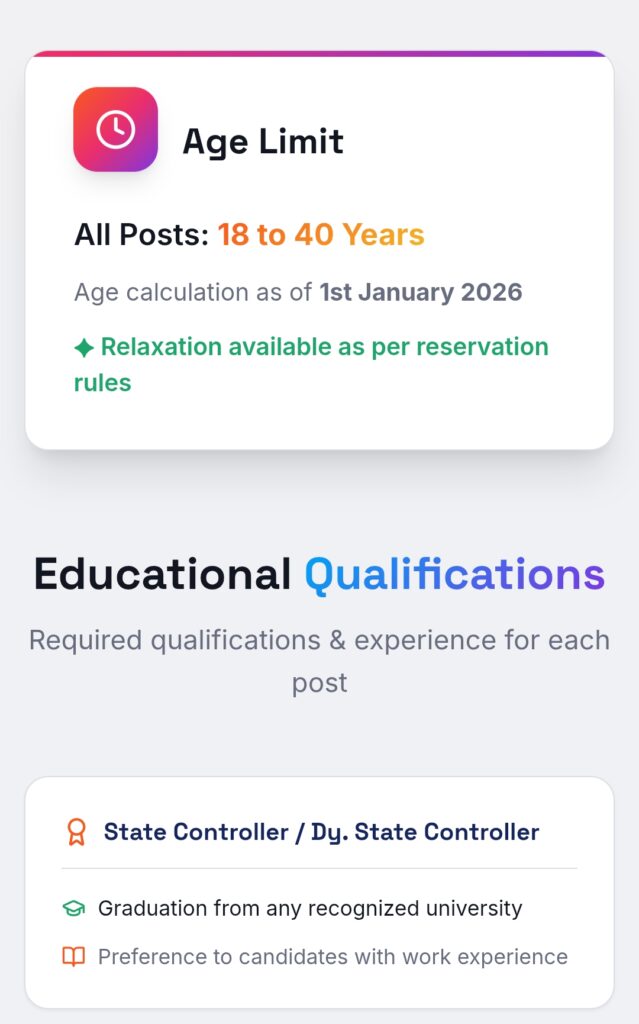Click the word "post" under the subtitle
Viewport: 639px width, 1024px height.
point(319,683)
